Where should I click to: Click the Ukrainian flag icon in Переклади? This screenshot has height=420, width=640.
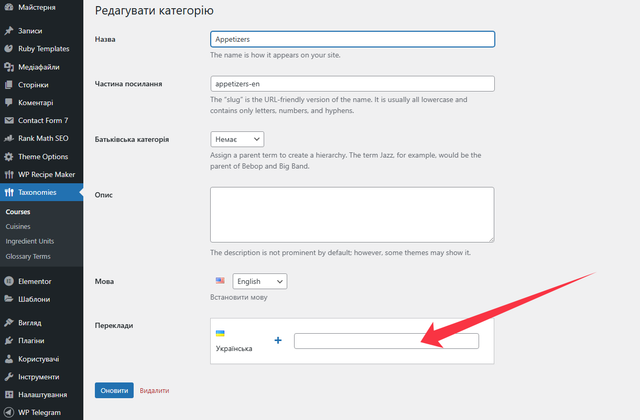(x=220, y=333)
